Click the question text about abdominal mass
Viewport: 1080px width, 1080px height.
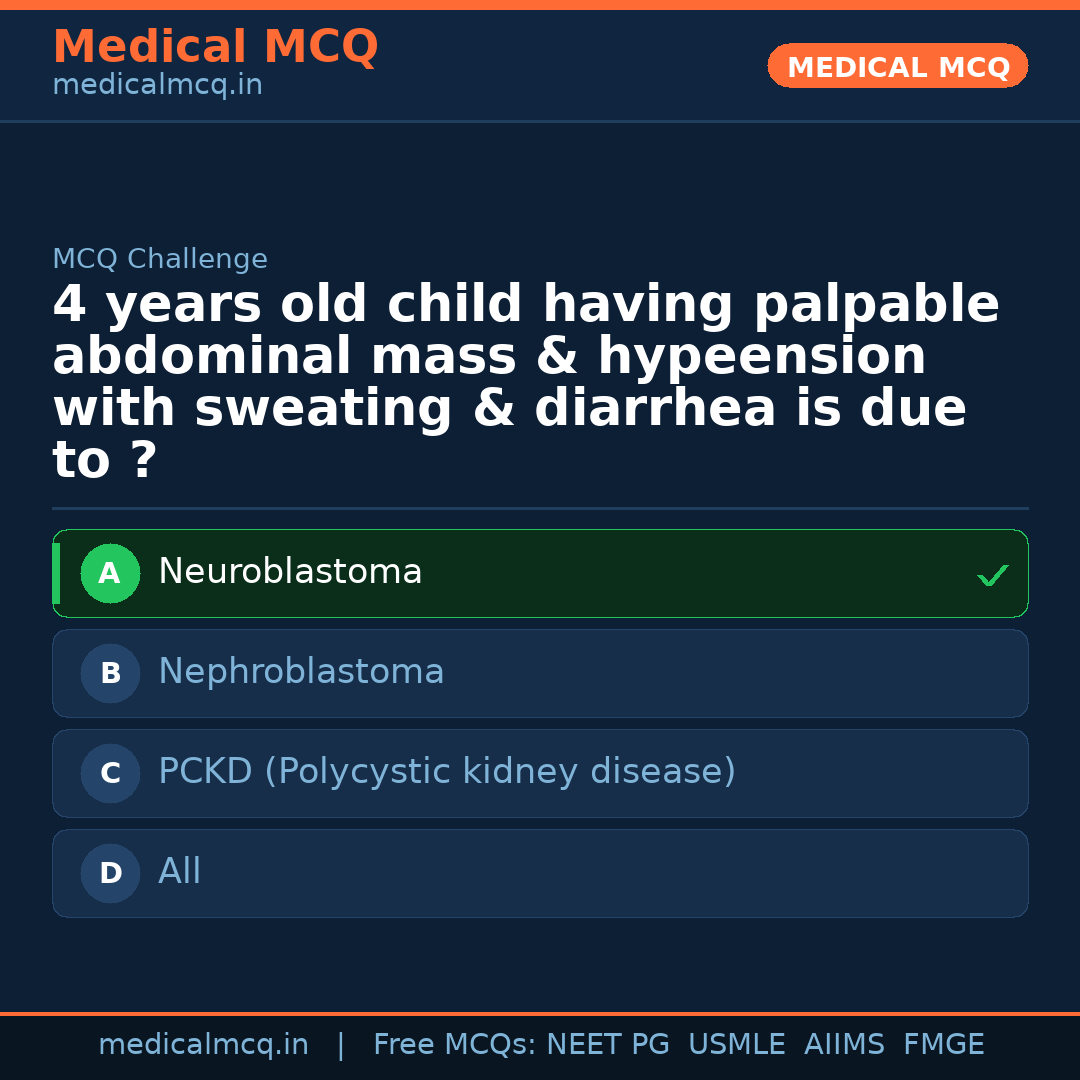pos(526,382)
